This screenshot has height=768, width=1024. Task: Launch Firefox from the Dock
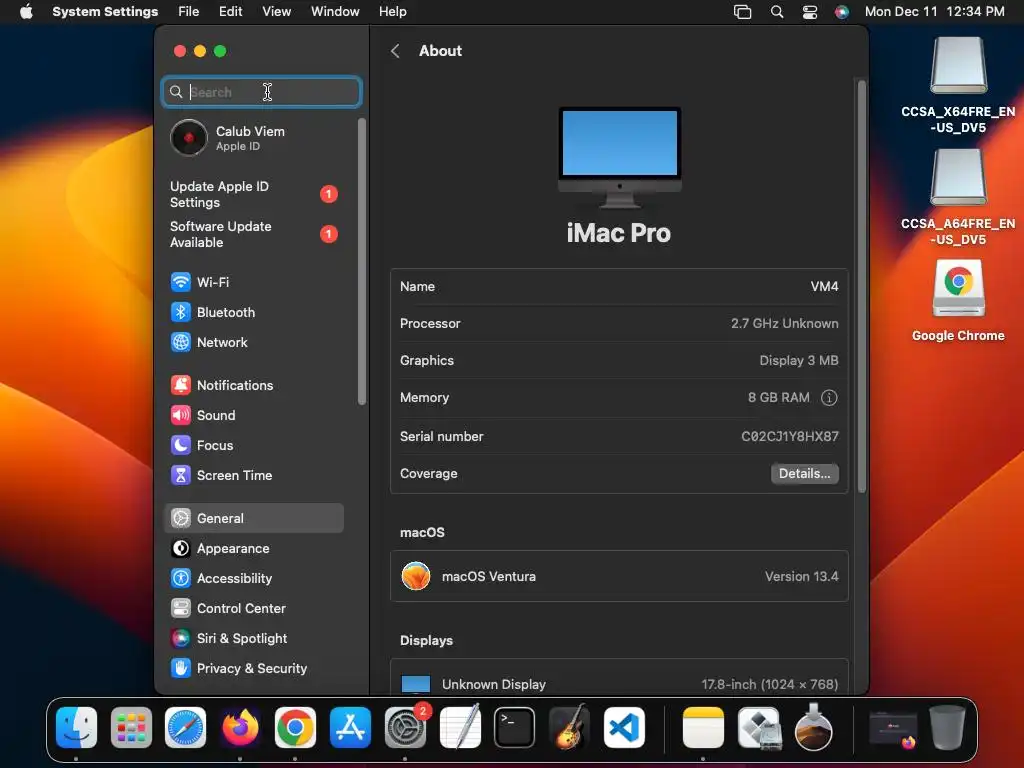[x=240, y=728]
